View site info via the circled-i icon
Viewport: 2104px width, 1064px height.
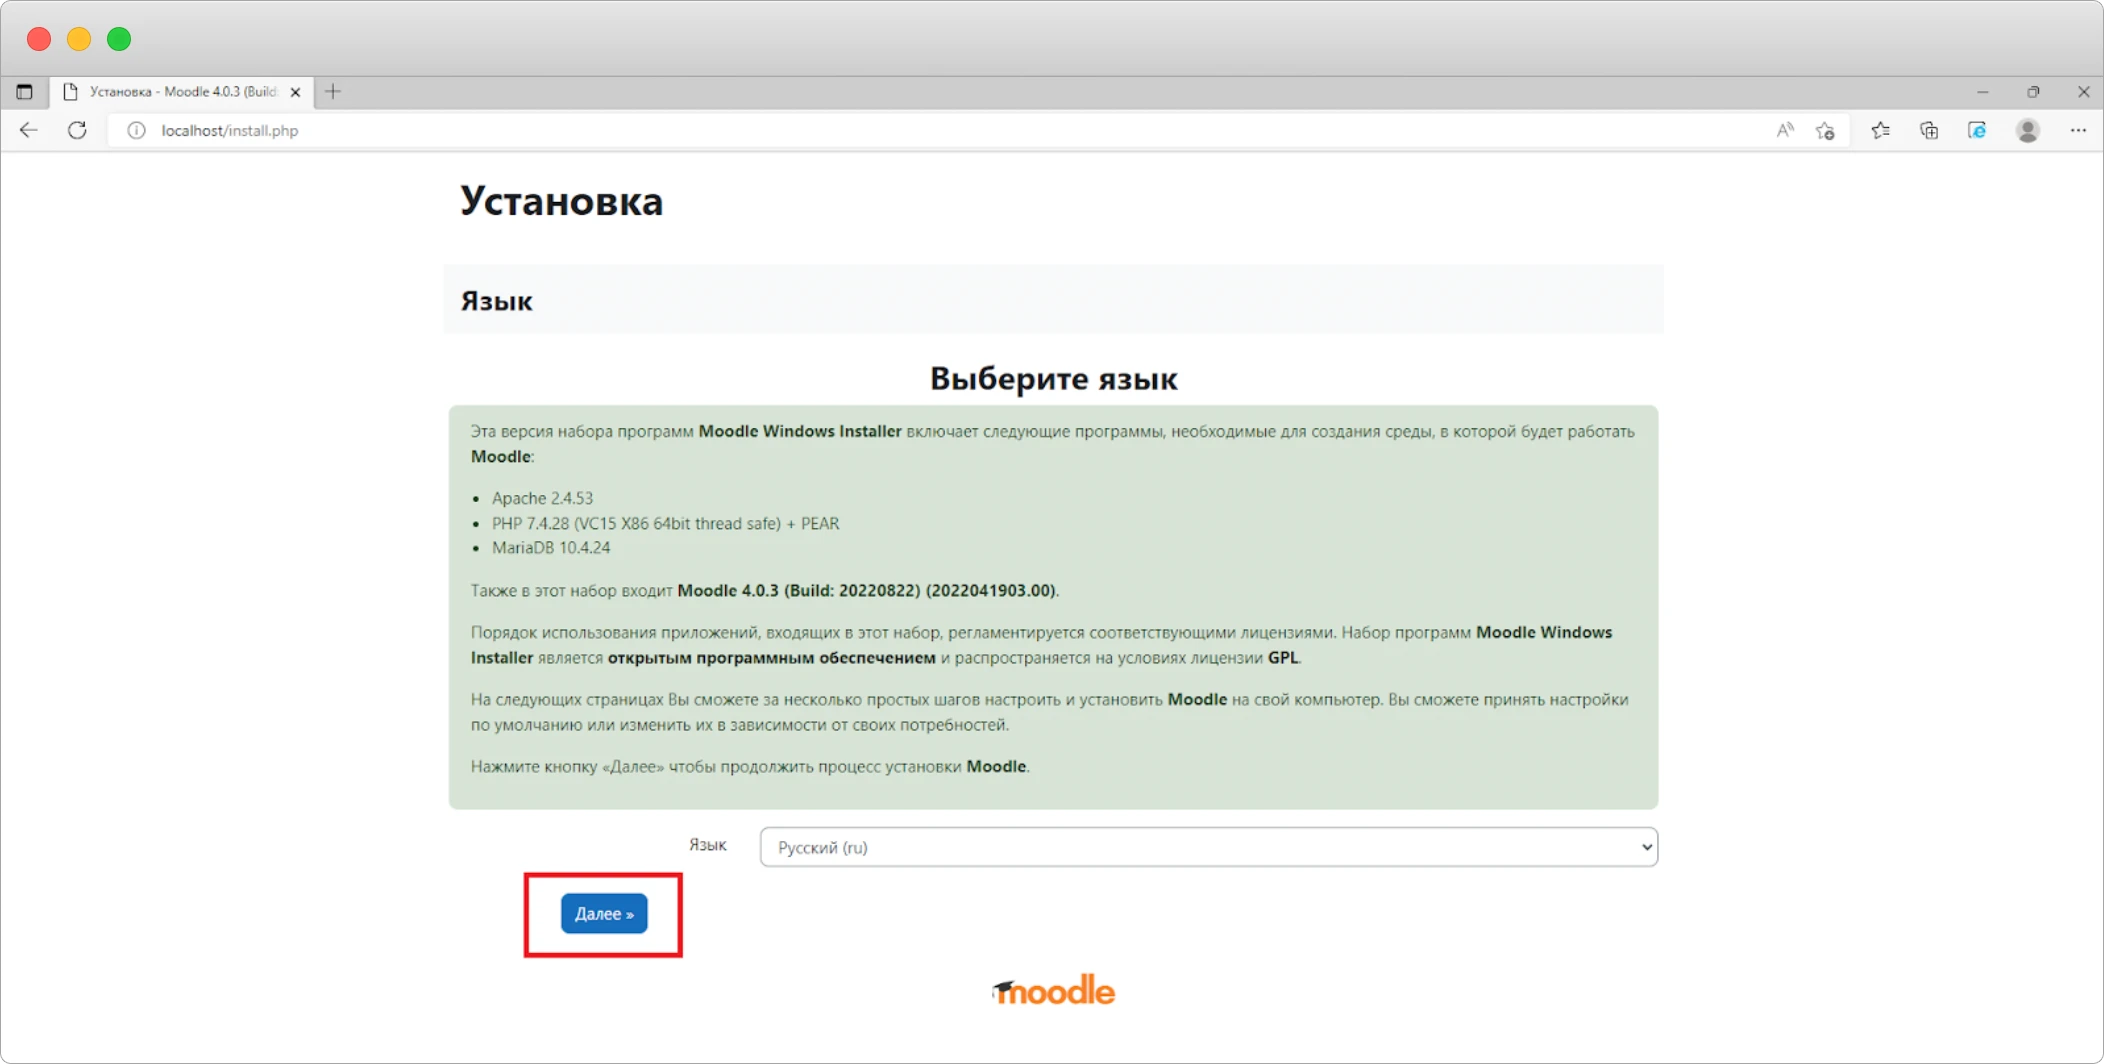136,130
